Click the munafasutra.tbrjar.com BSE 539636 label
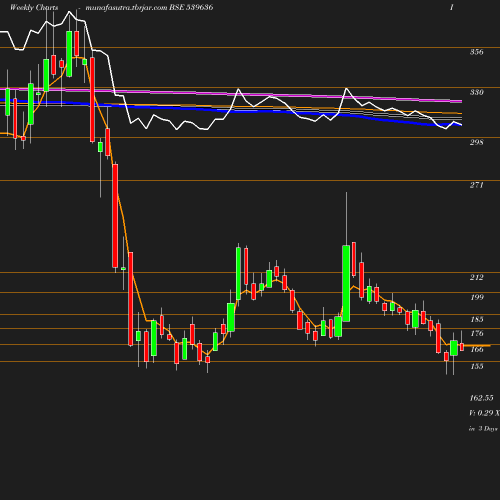The image size is (500, 500). [149, 7]
